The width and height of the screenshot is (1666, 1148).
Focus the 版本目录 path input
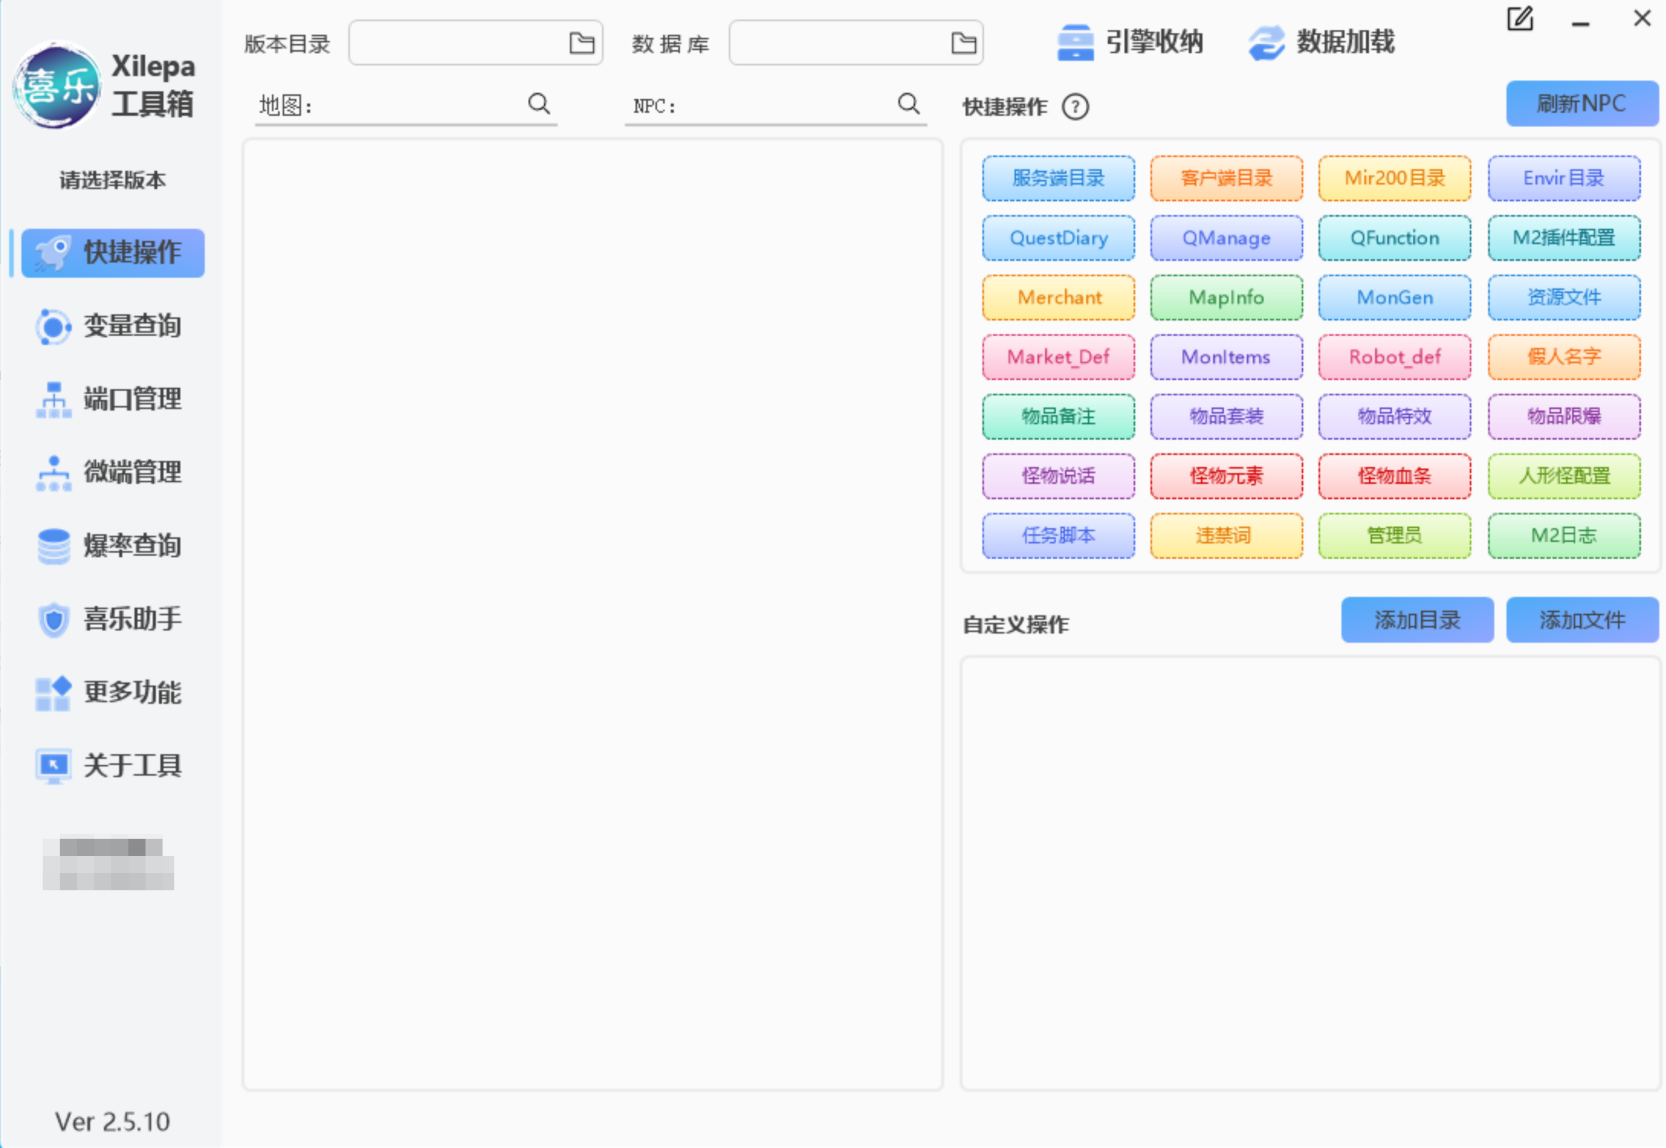475,43
